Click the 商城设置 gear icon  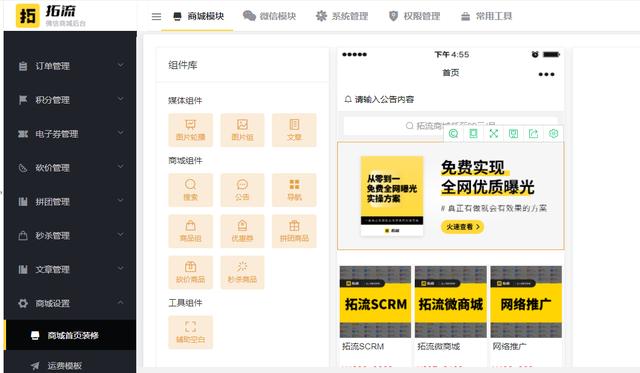[x=23, y=303]
